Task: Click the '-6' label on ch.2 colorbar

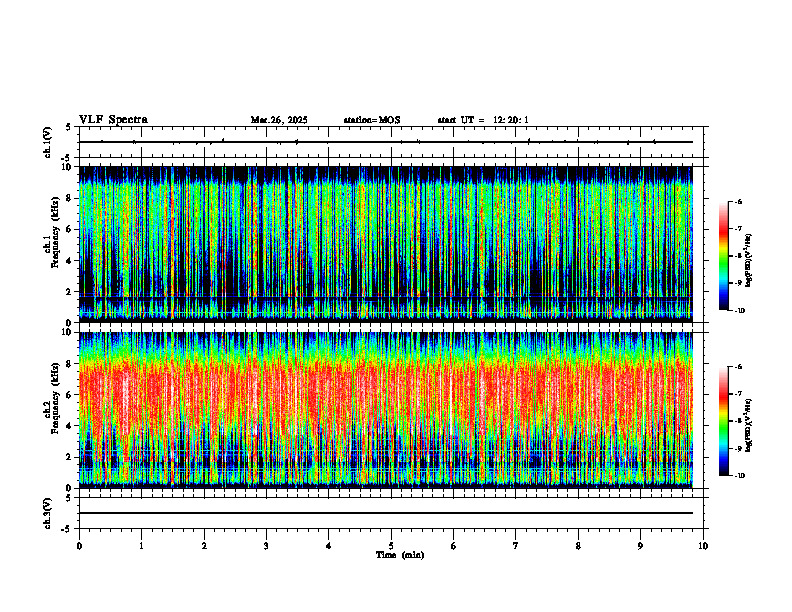Action: click(x=738, y=367)
